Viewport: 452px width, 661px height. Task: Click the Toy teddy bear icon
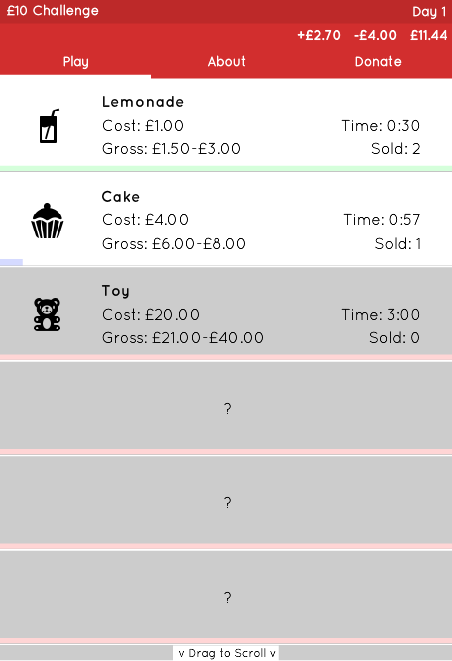tap(47, 314)
